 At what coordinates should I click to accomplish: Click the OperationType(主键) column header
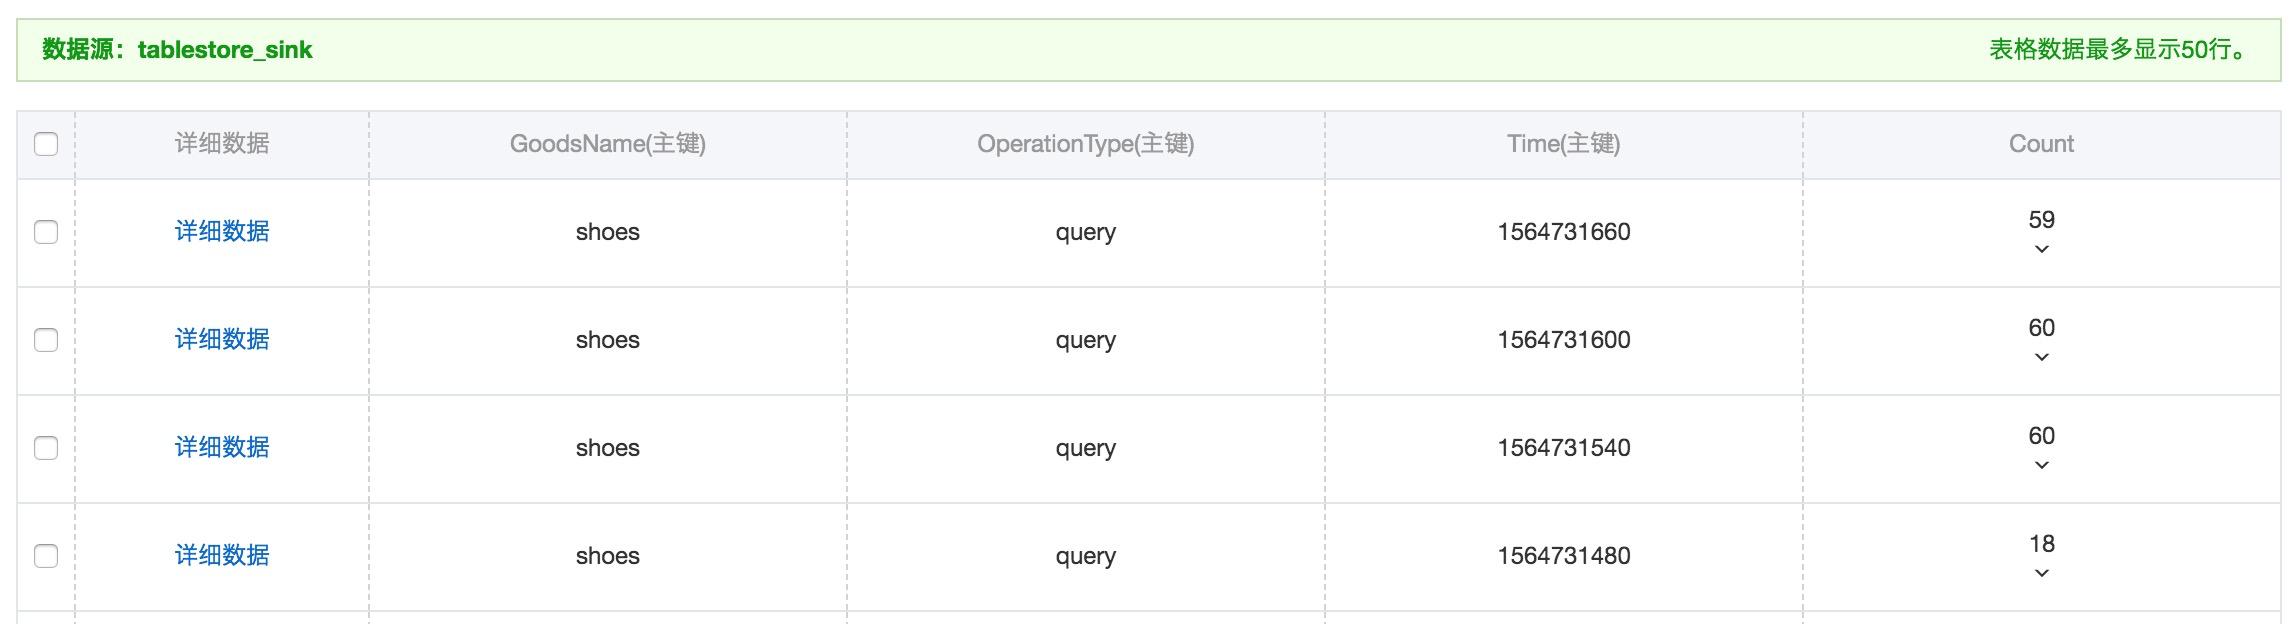click(1085, 144)
